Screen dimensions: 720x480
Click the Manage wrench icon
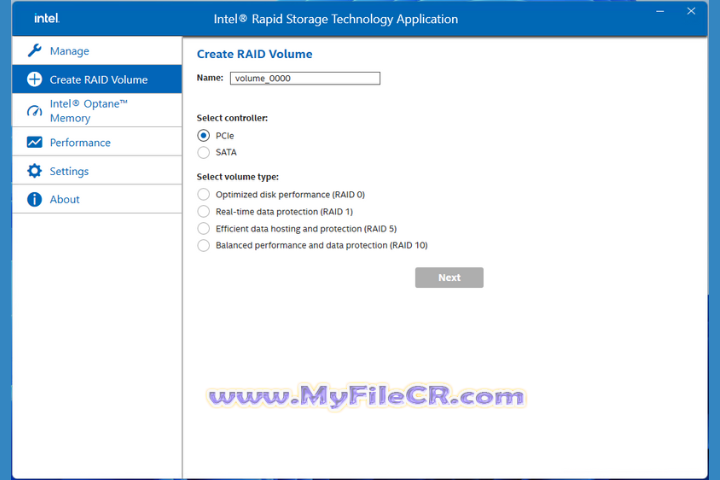34,51
